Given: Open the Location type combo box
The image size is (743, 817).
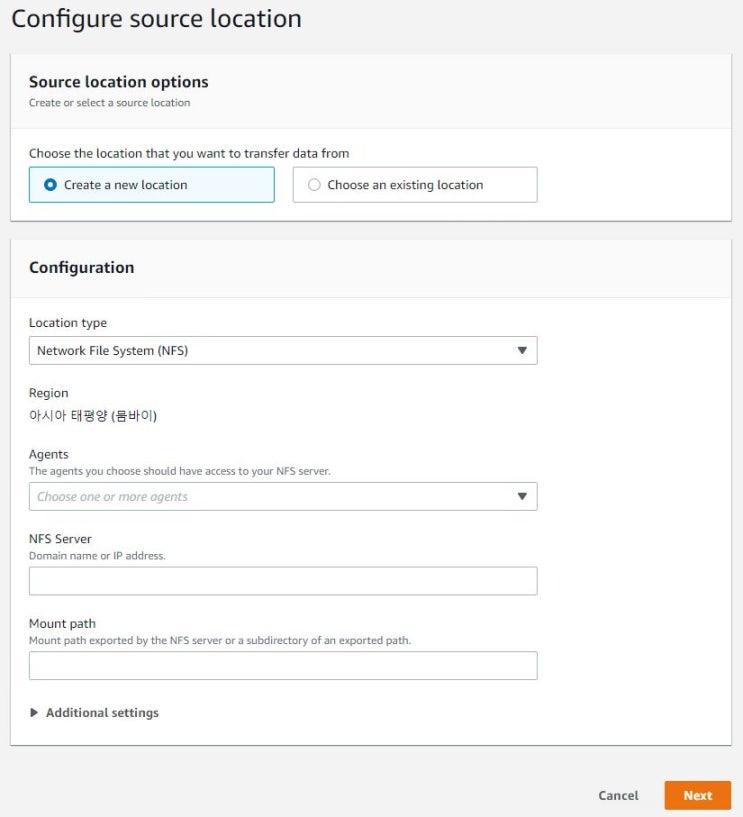Looking at the screenshot, I should pyautogui.click(x=283, y=350).
